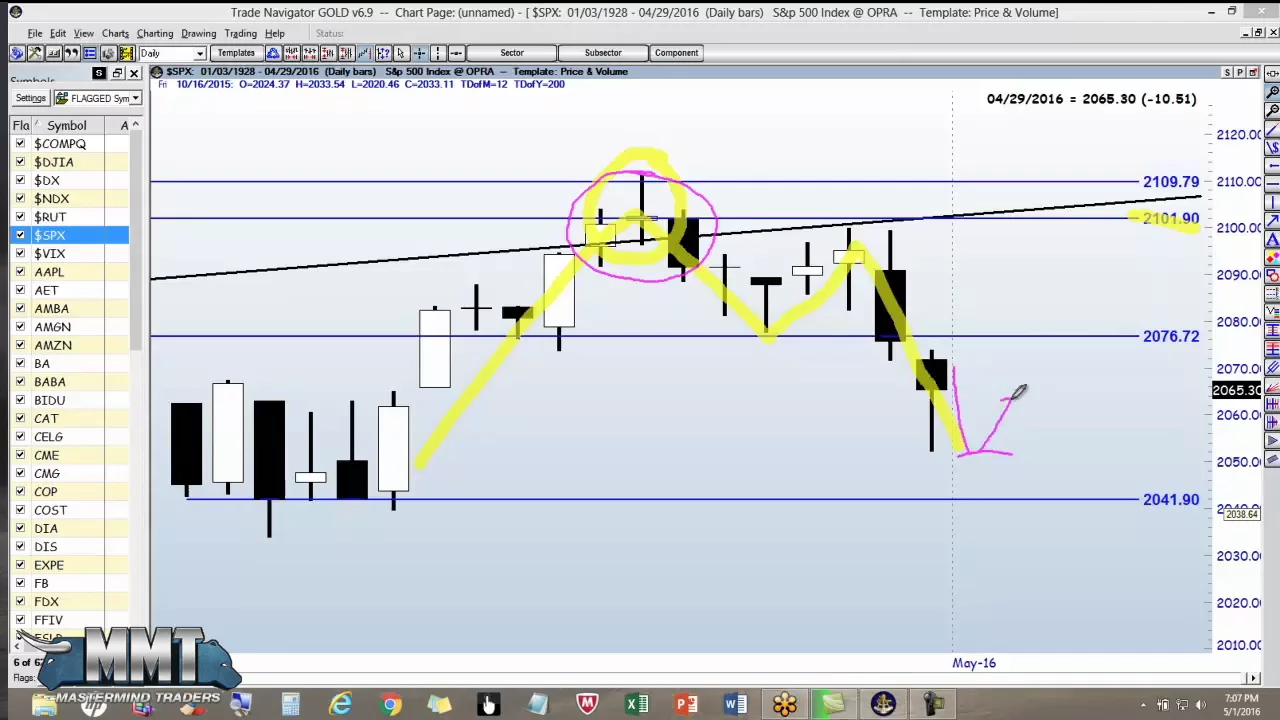Select the zoom out magnifier tool

coord(1272,110)
